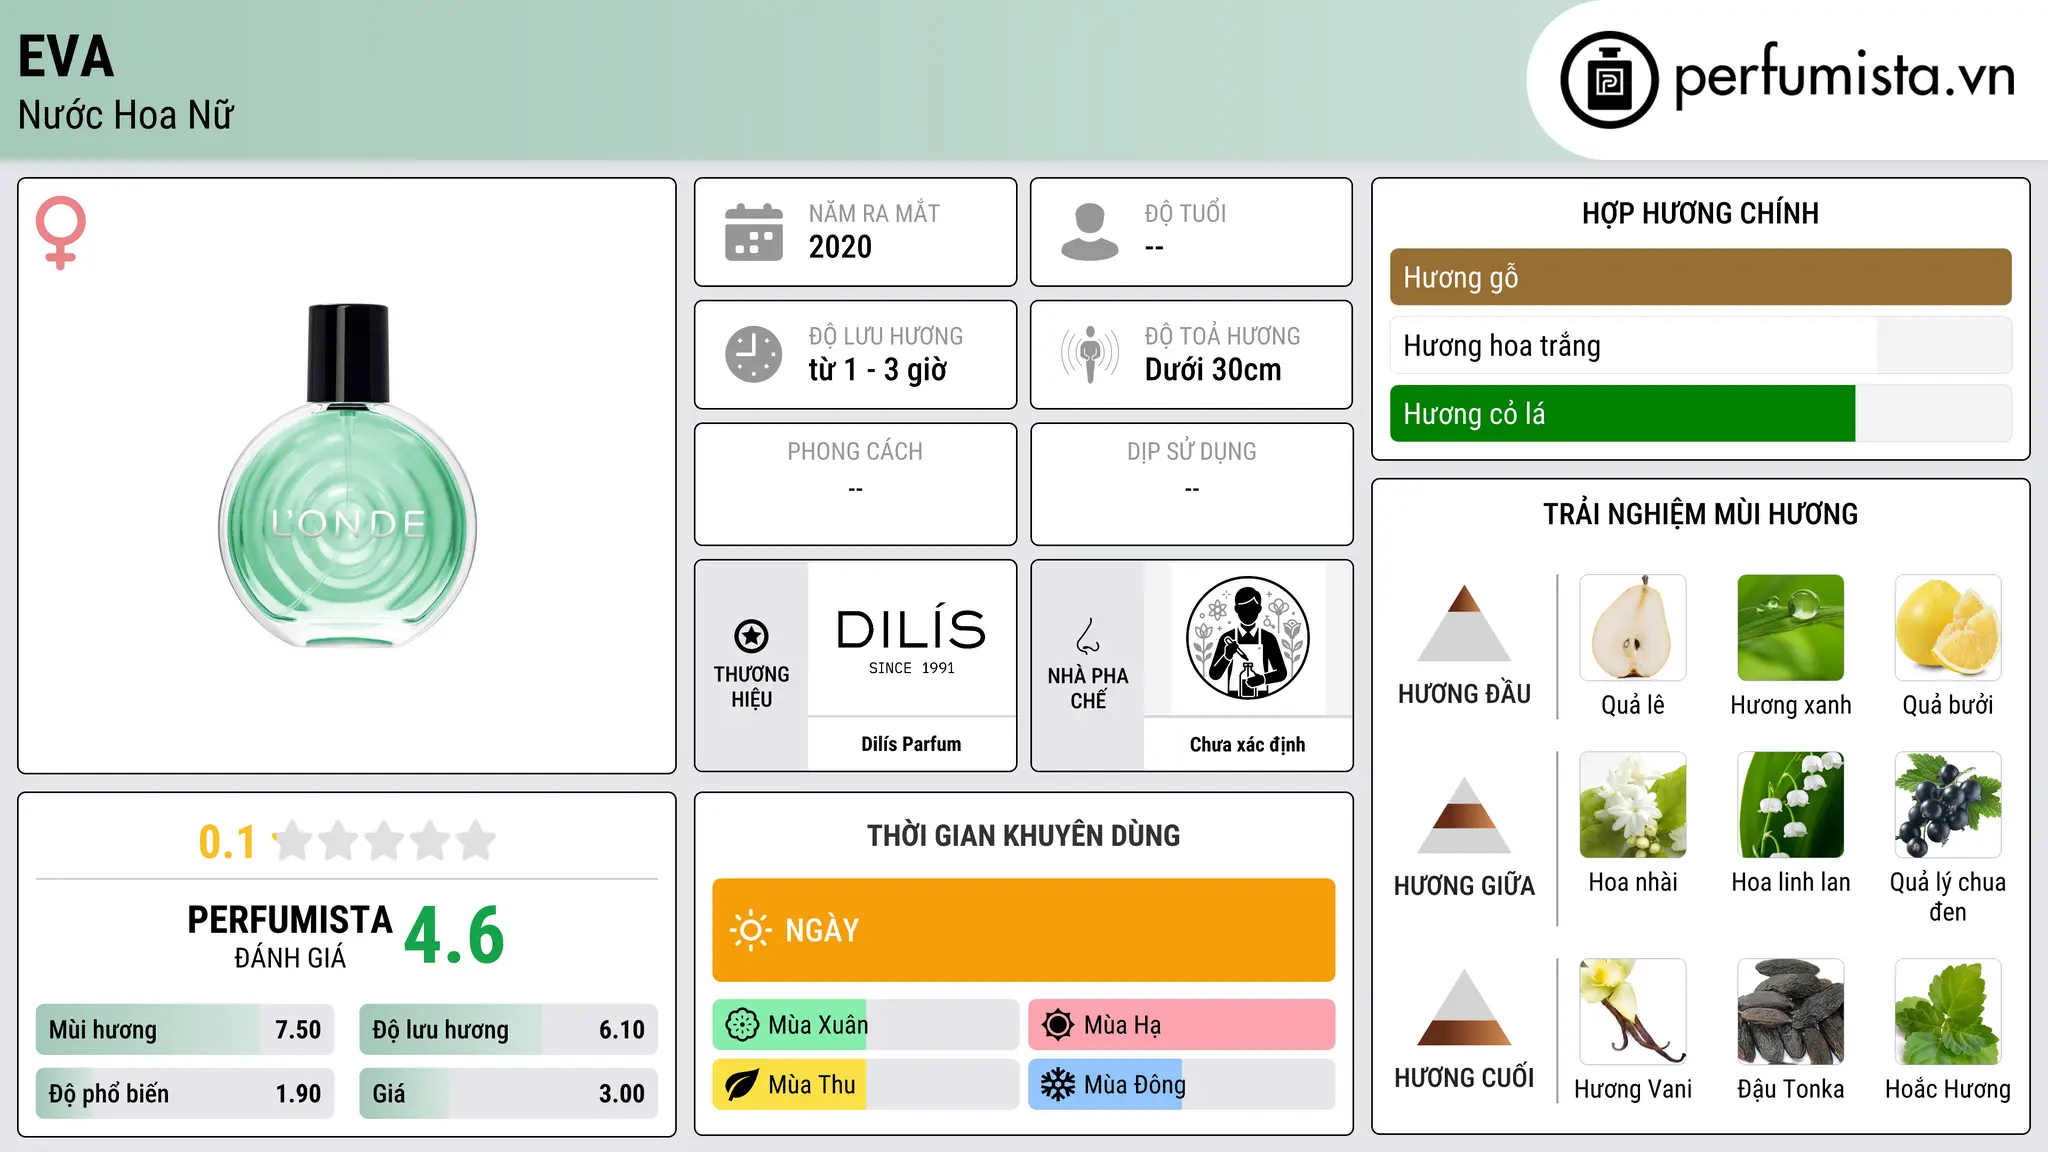Screen dimensions: 2048x1152
Task: Click the Mùa Hạ season bar
Action: tap(1182, 1025)
